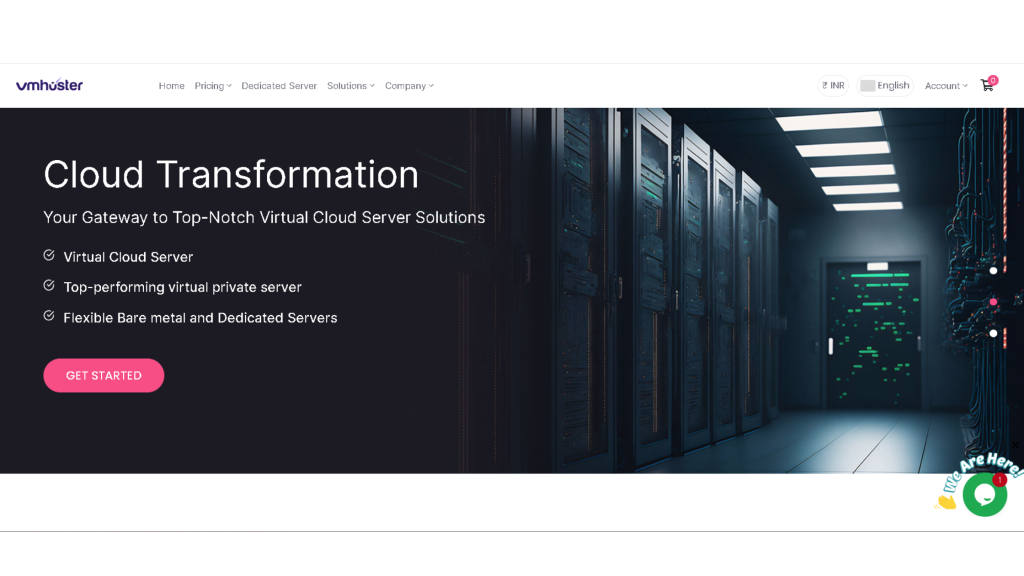Screen dimensions: 1024x576
Task: Change currency using the INR selector
Action: [x=833, y=86]
